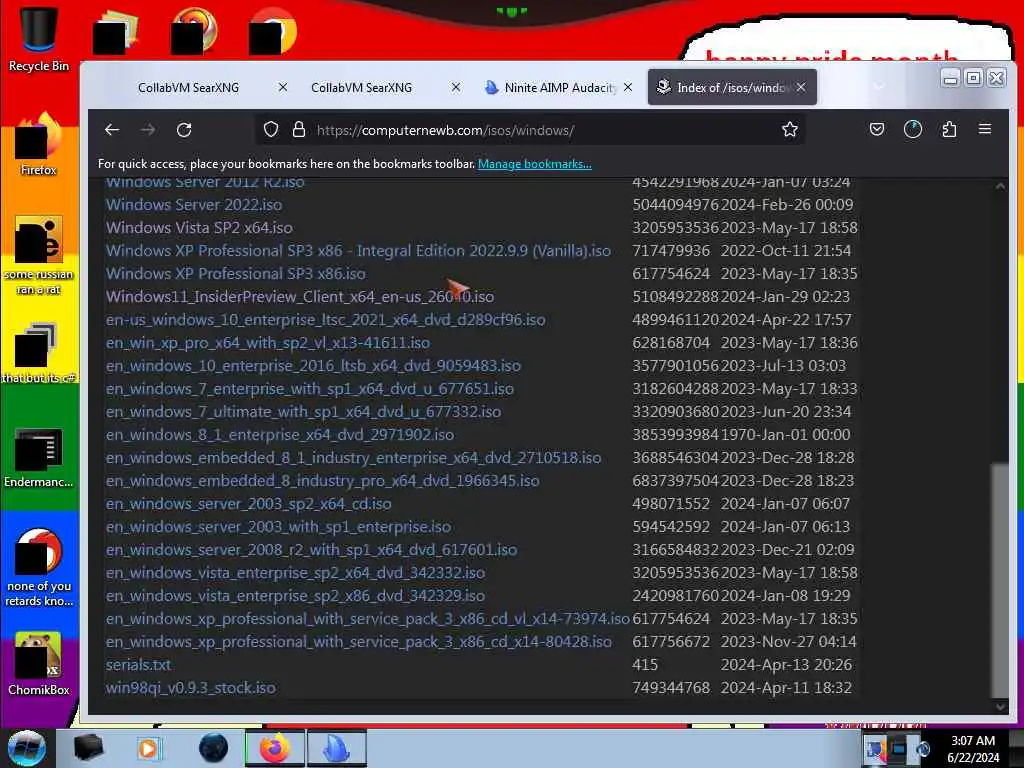Open the Extensions puzzle piece icon
This screenshot has width=1024, height=768.
tap(949, 129)
